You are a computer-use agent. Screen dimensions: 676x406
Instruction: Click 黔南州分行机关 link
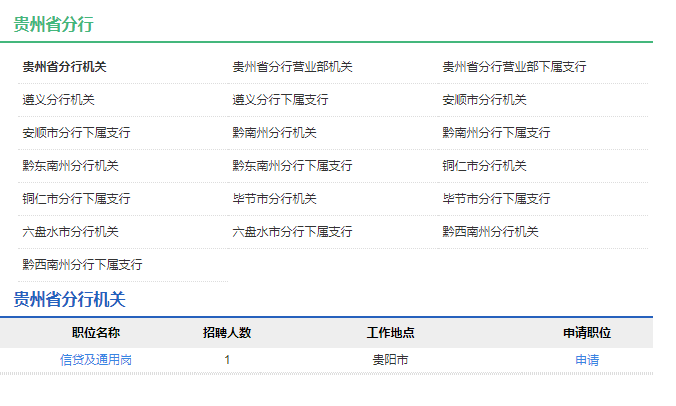pos(274,133)
